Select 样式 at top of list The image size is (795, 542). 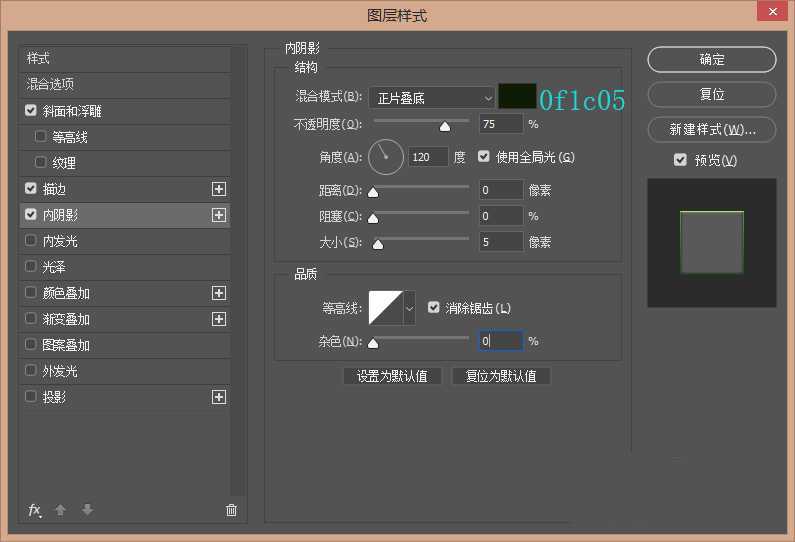pyautogui.click(x=38, y=58)
